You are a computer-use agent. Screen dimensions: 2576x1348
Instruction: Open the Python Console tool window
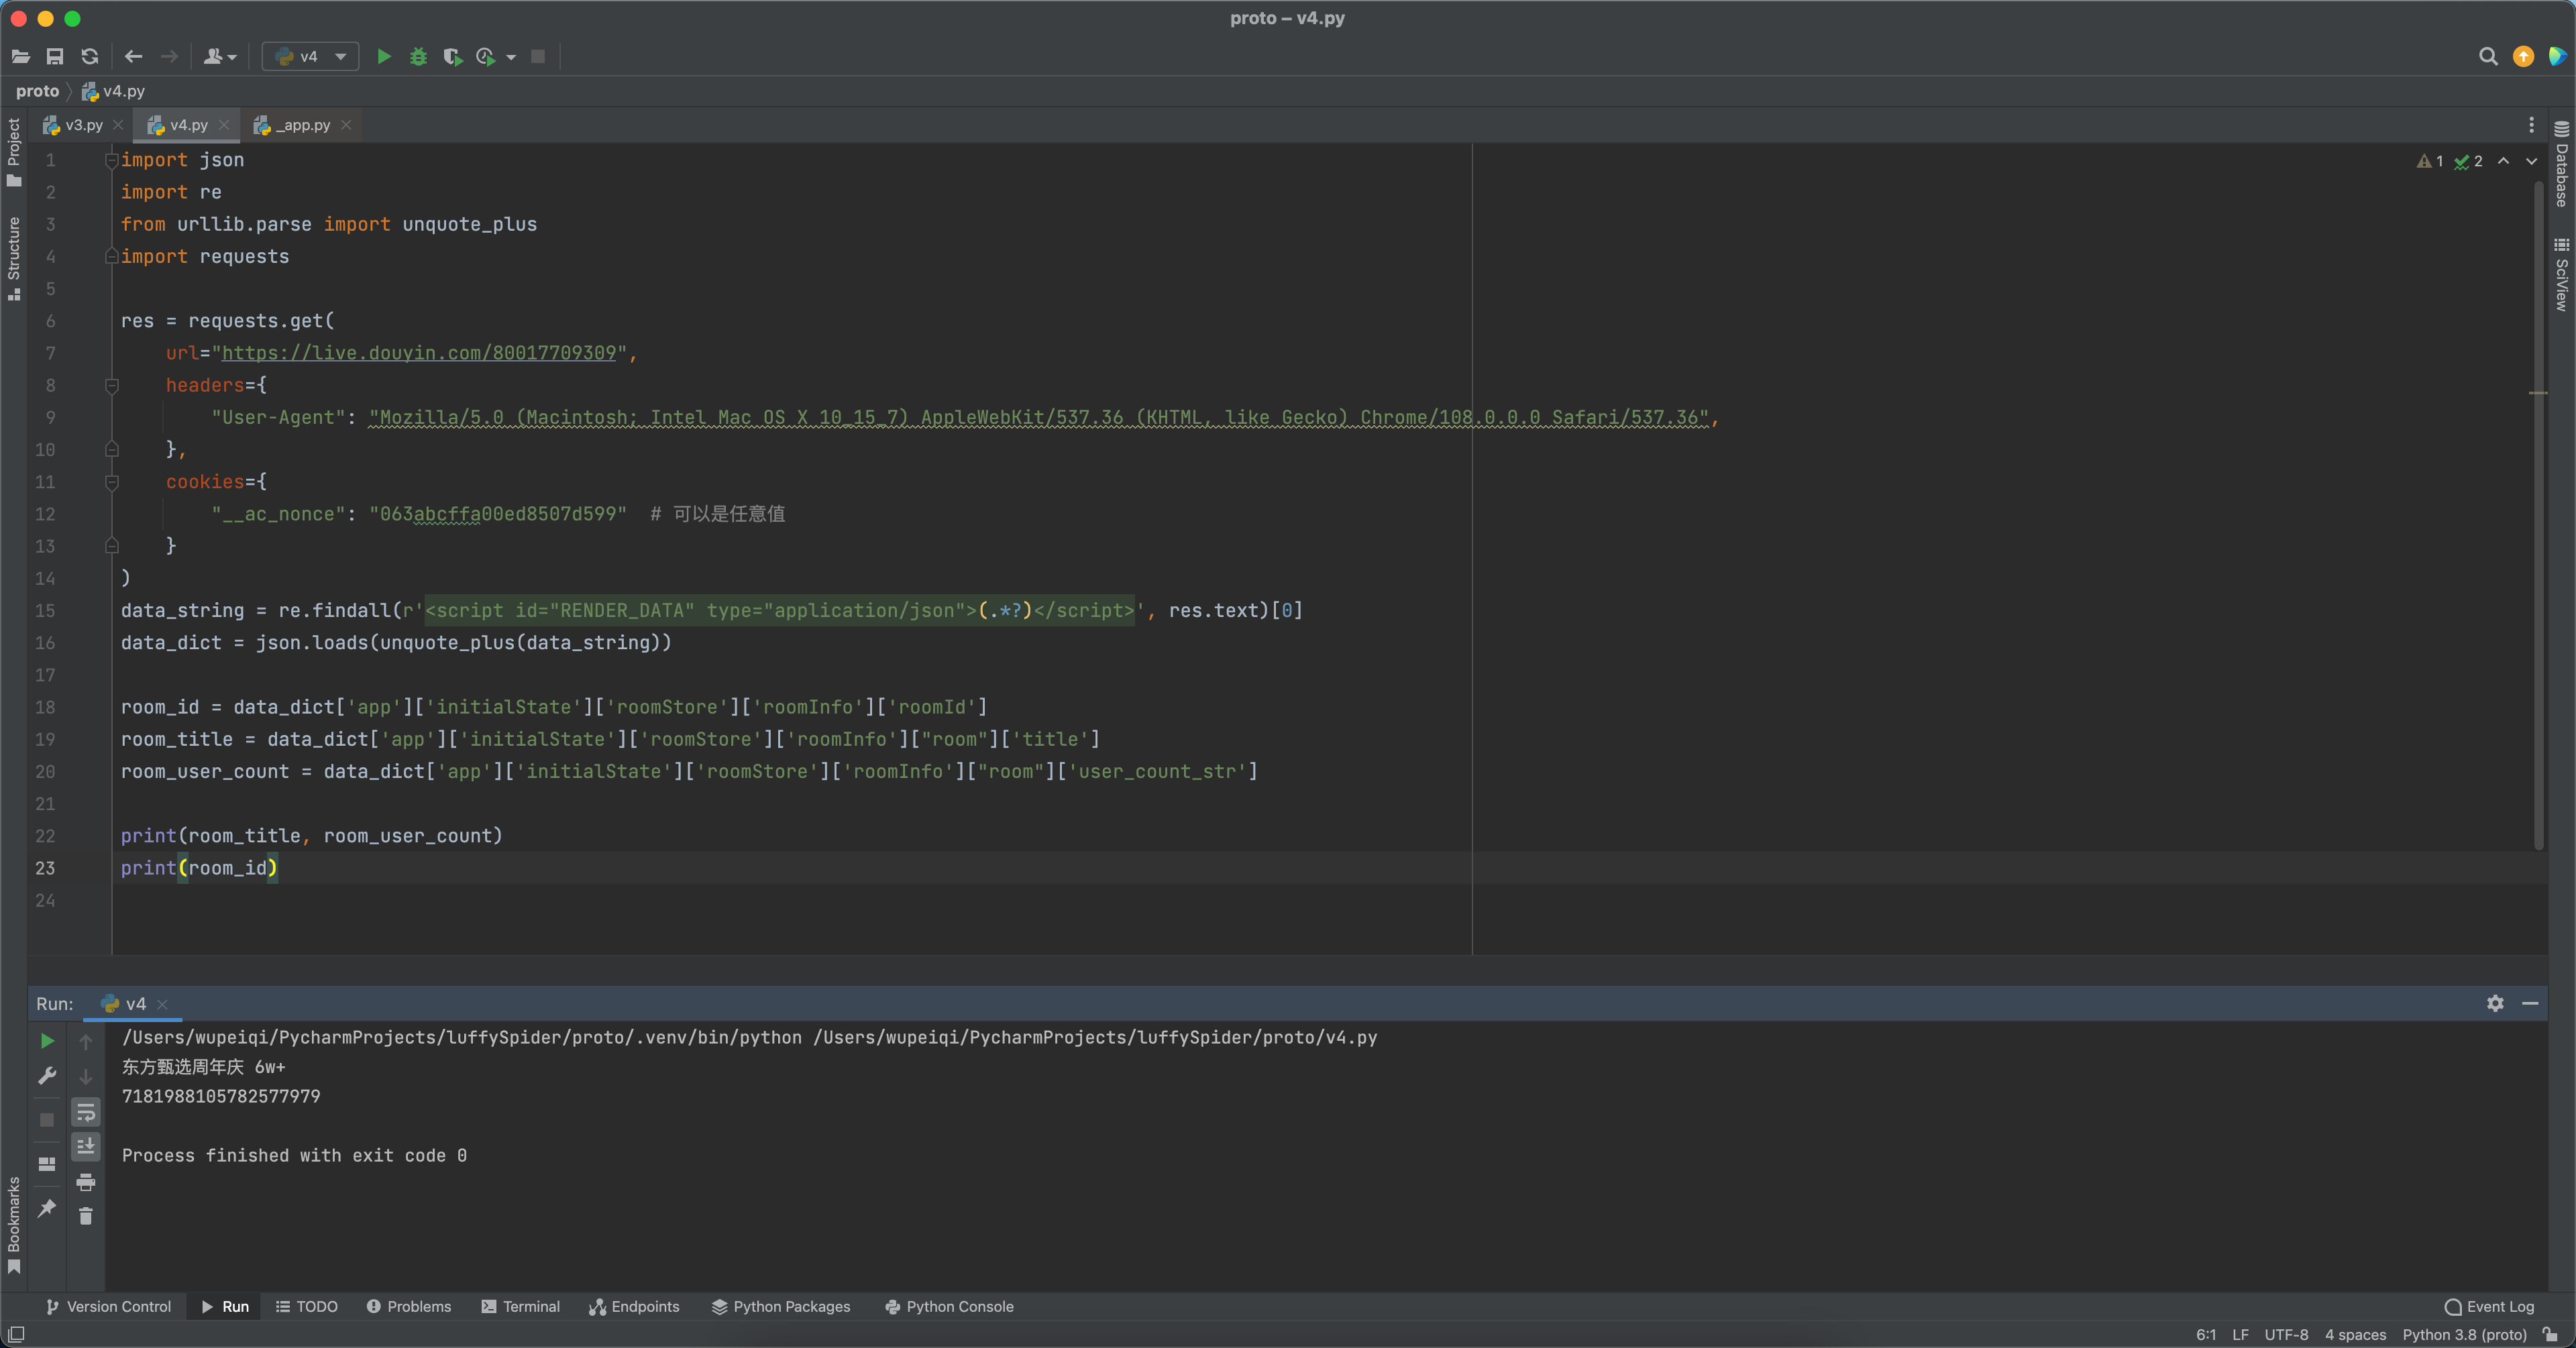click(x=950, y=1307)
